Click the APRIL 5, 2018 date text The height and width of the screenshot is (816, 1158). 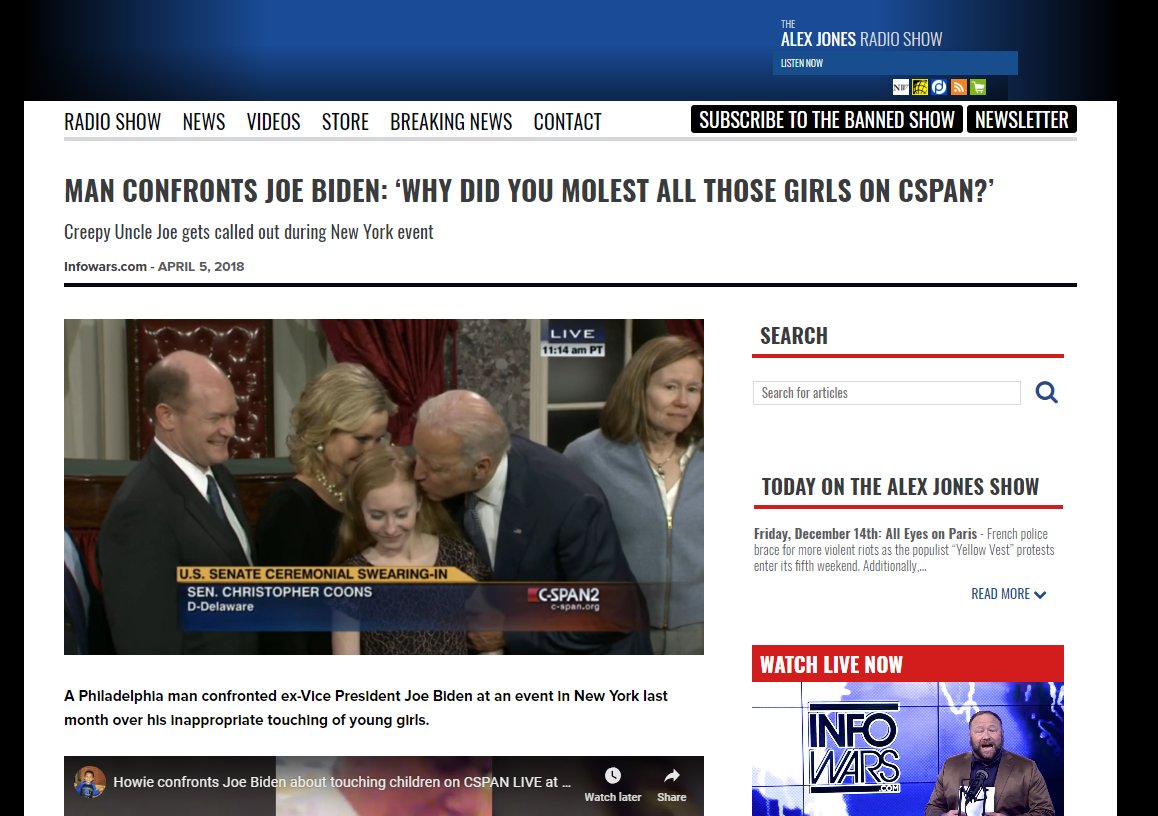pyautogui.click(x=201, y=267)
